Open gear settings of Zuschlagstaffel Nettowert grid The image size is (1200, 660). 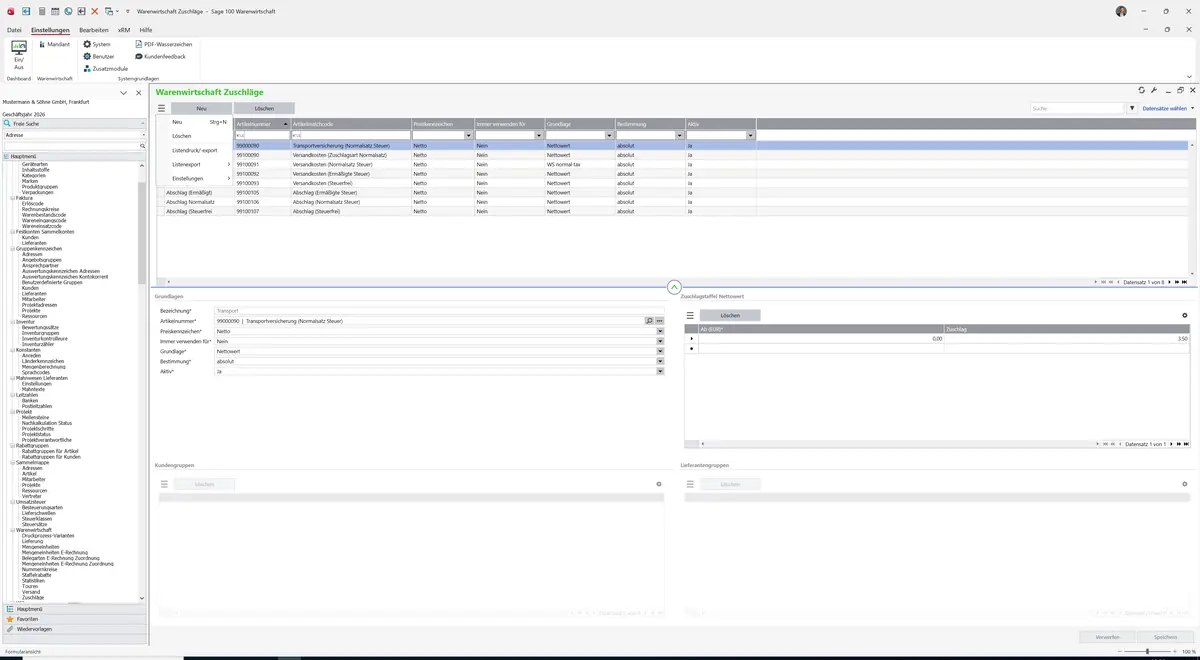[1185, 315]
